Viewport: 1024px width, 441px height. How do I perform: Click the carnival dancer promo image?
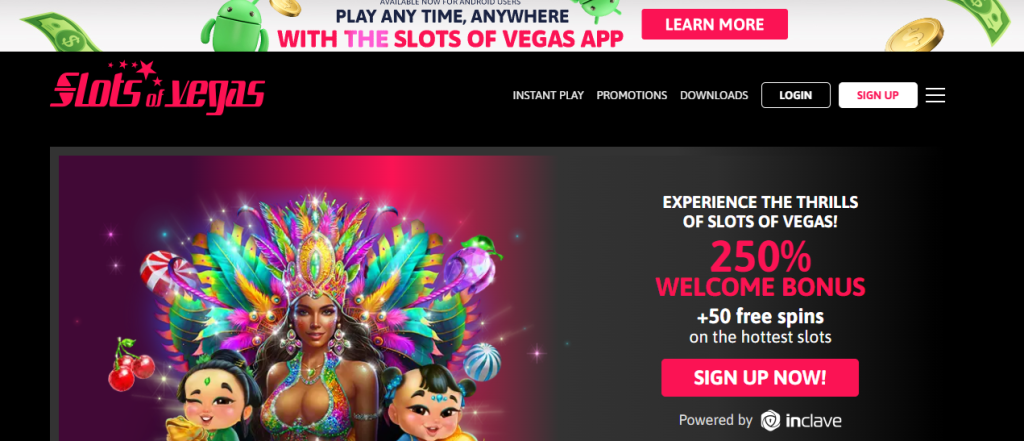tap(304, 298)
